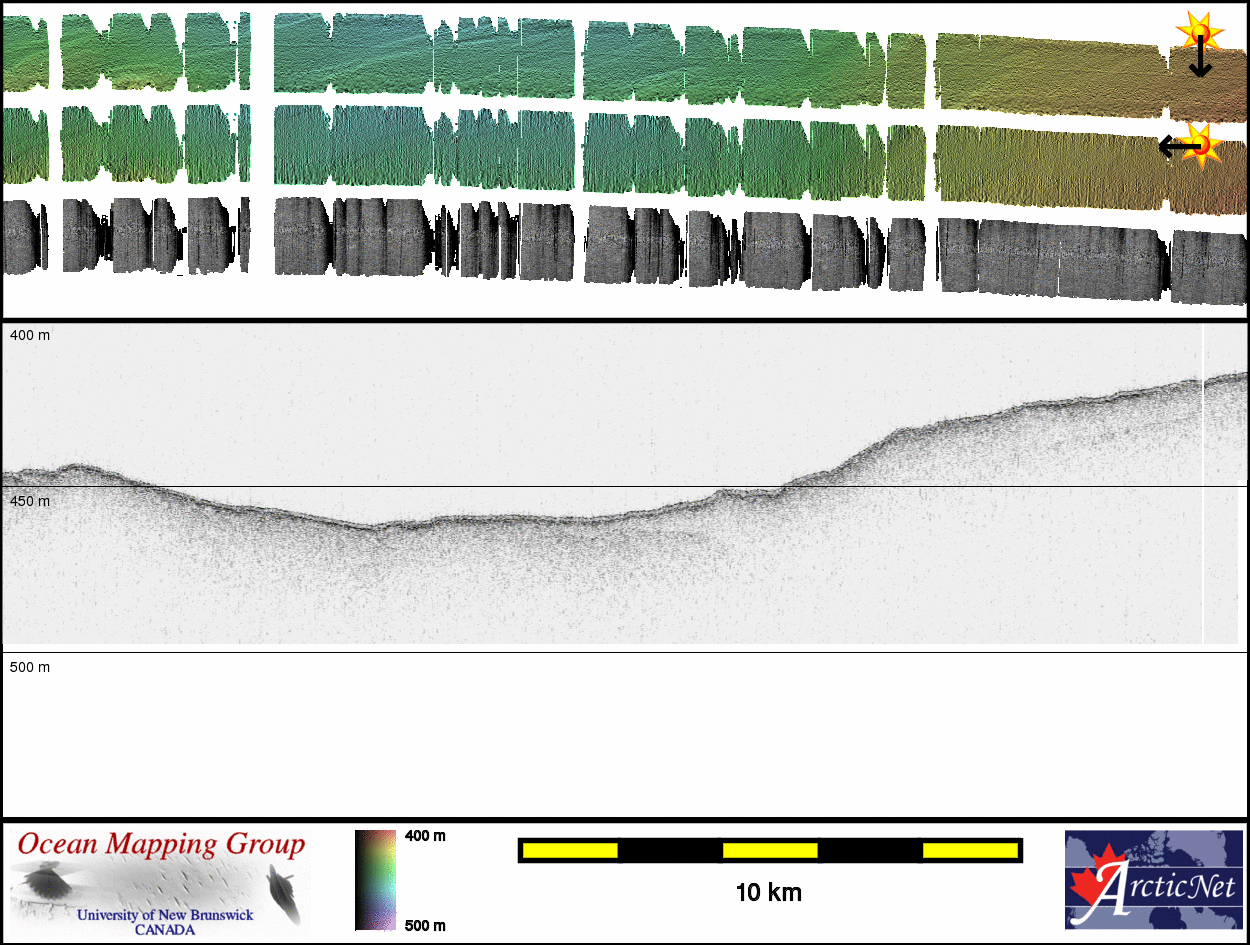Click the 400 m label beside color legend

425,836
